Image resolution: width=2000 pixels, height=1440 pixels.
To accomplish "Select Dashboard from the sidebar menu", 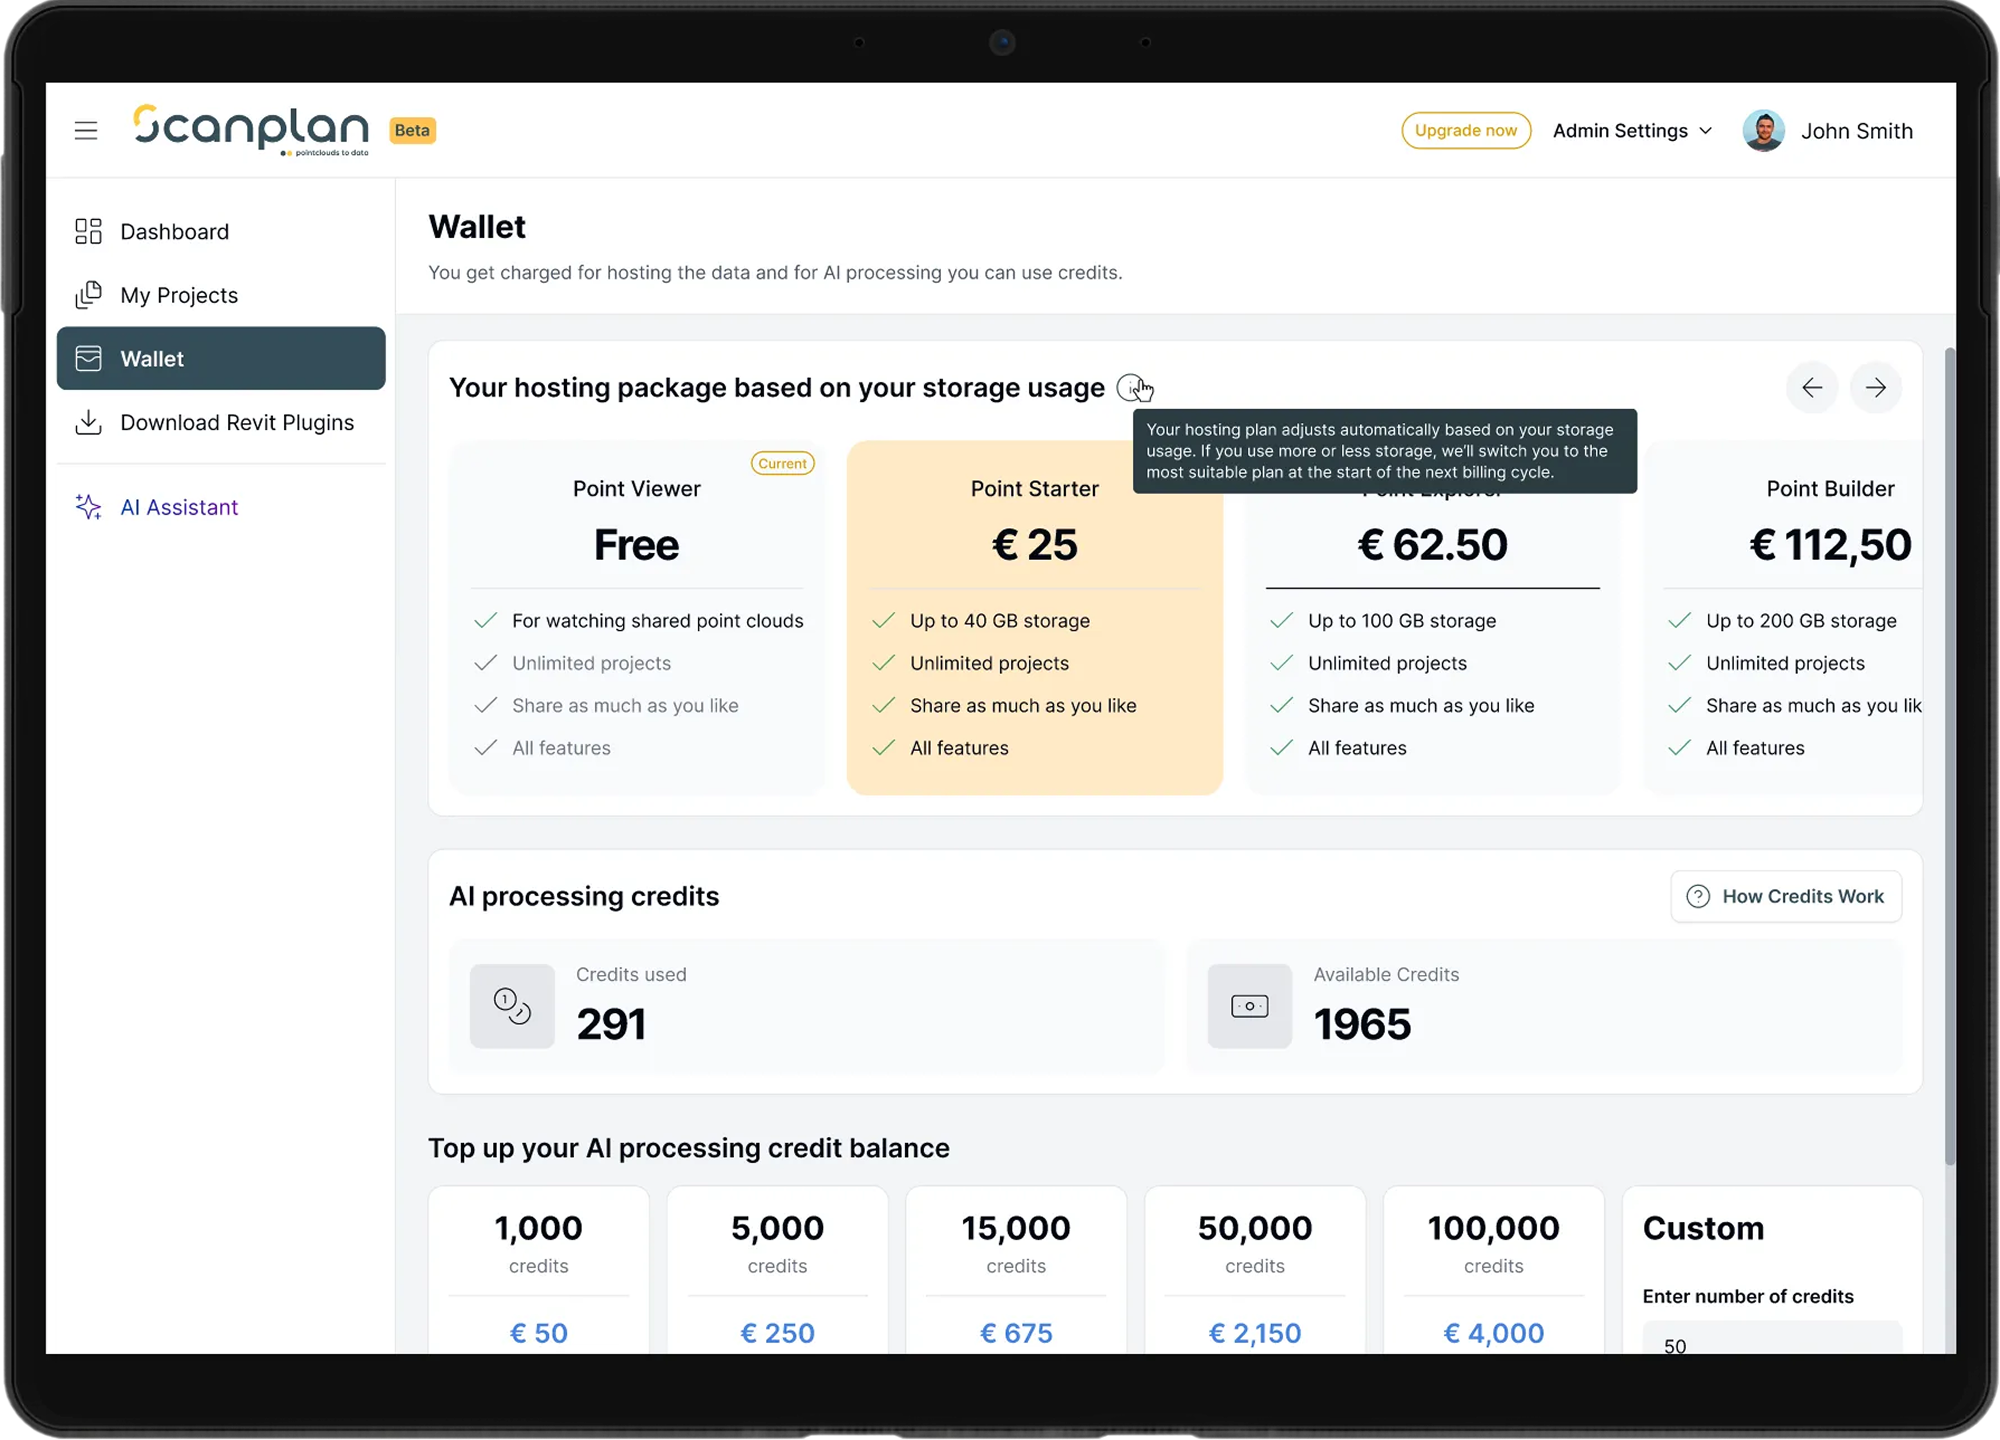I will (174, 231).
